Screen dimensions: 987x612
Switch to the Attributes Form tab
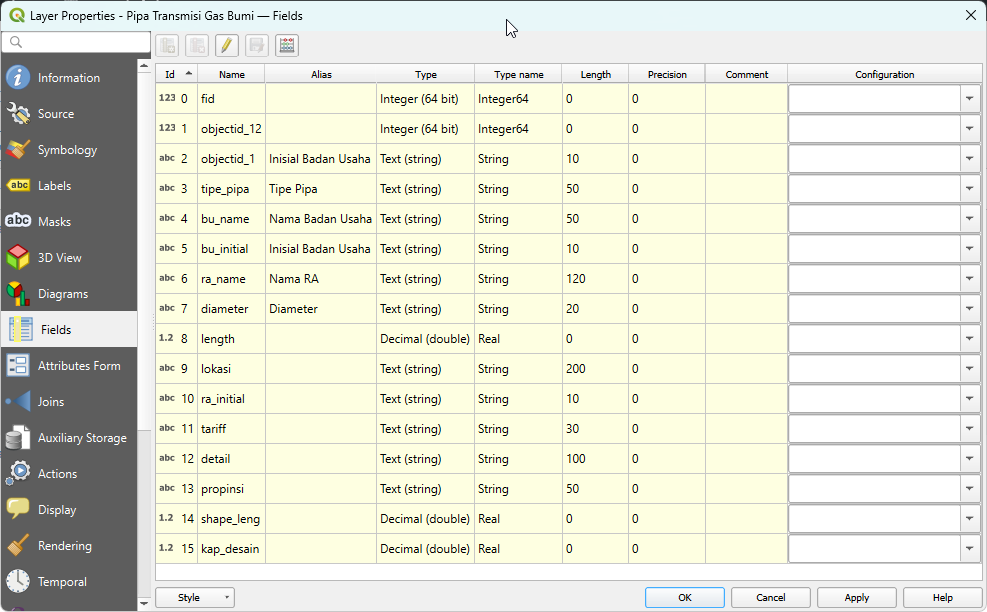tap(78, 366)
